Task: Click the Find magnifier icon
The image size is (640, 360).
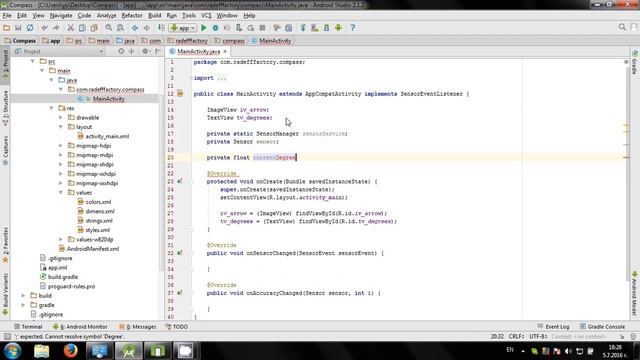Action: click(x=109, y=28)
